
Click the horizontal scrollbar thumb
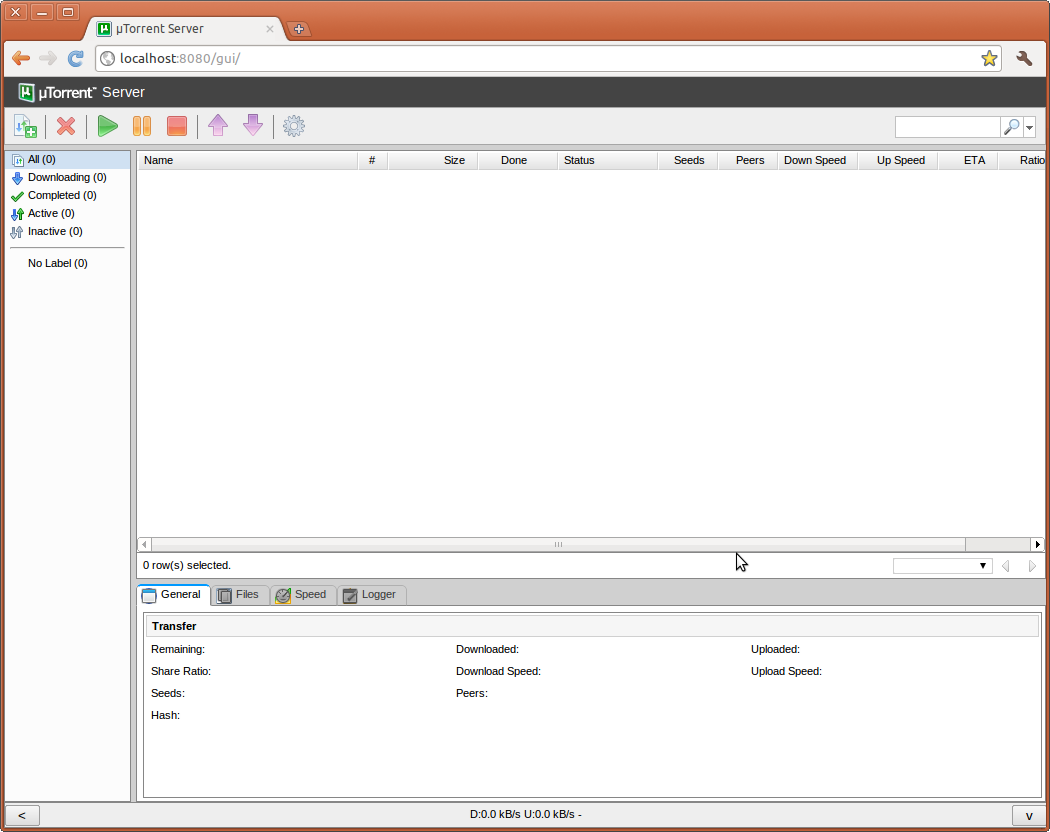coord(558,545)
